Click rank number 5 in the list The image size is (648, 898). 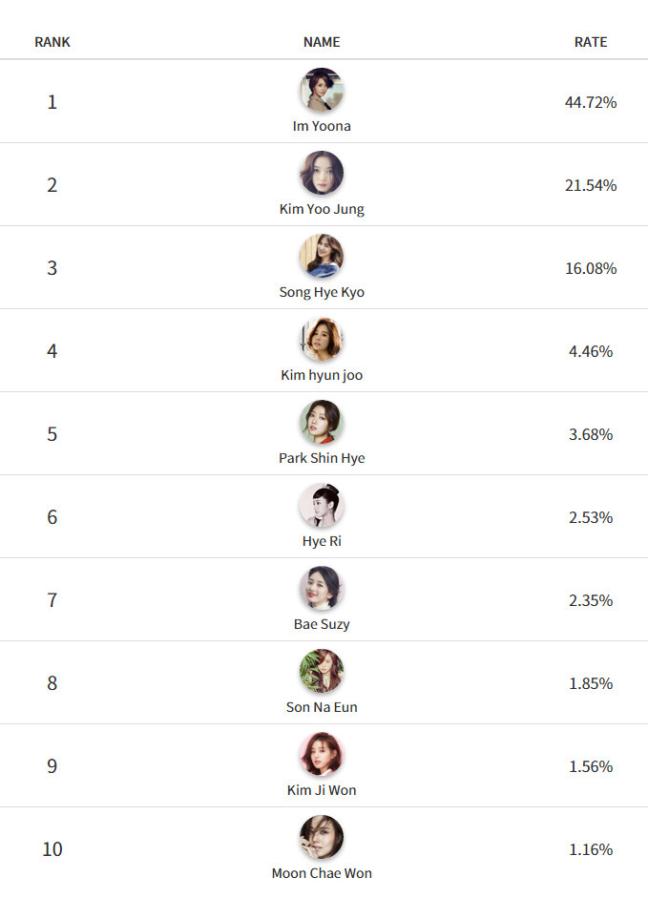[x=52, y=434]
